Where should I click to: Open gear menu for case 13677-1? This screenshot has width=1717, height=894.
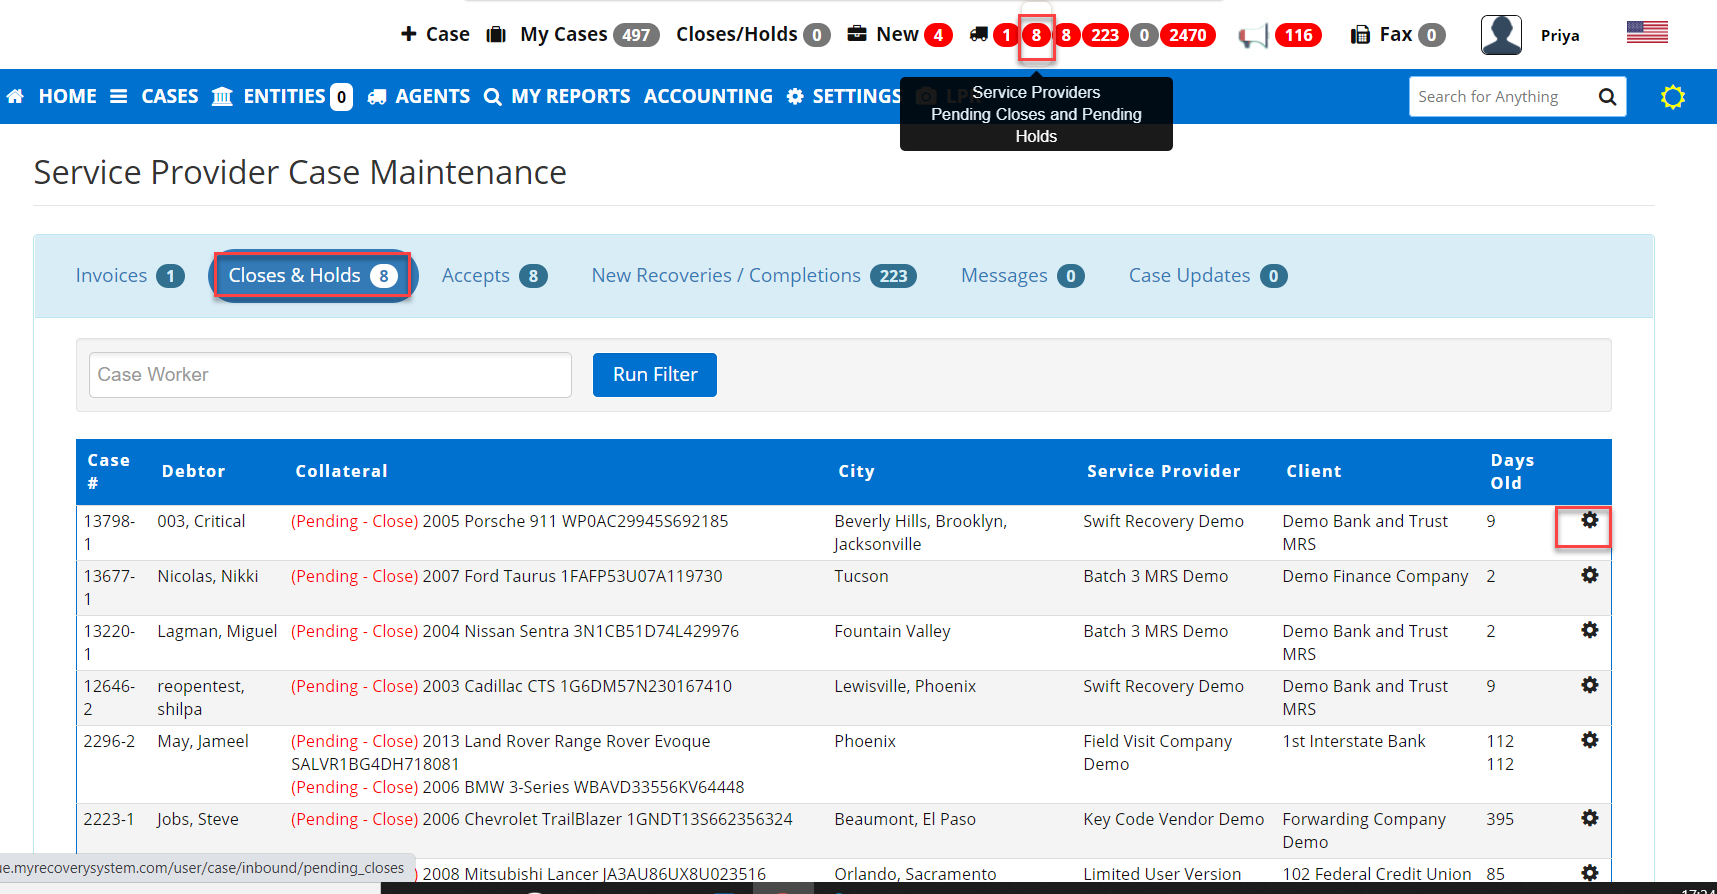point(1589,575)
